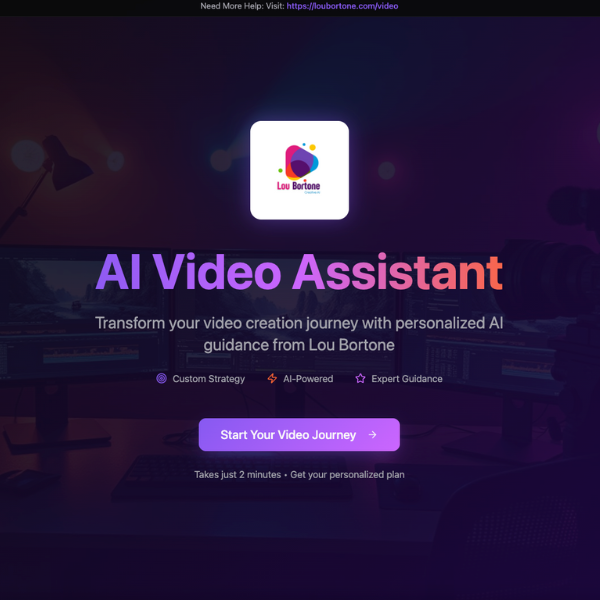This screenshot has height=600, width=600.
Task: Click the "Custom Strategy" label
Action: [209, 379]
